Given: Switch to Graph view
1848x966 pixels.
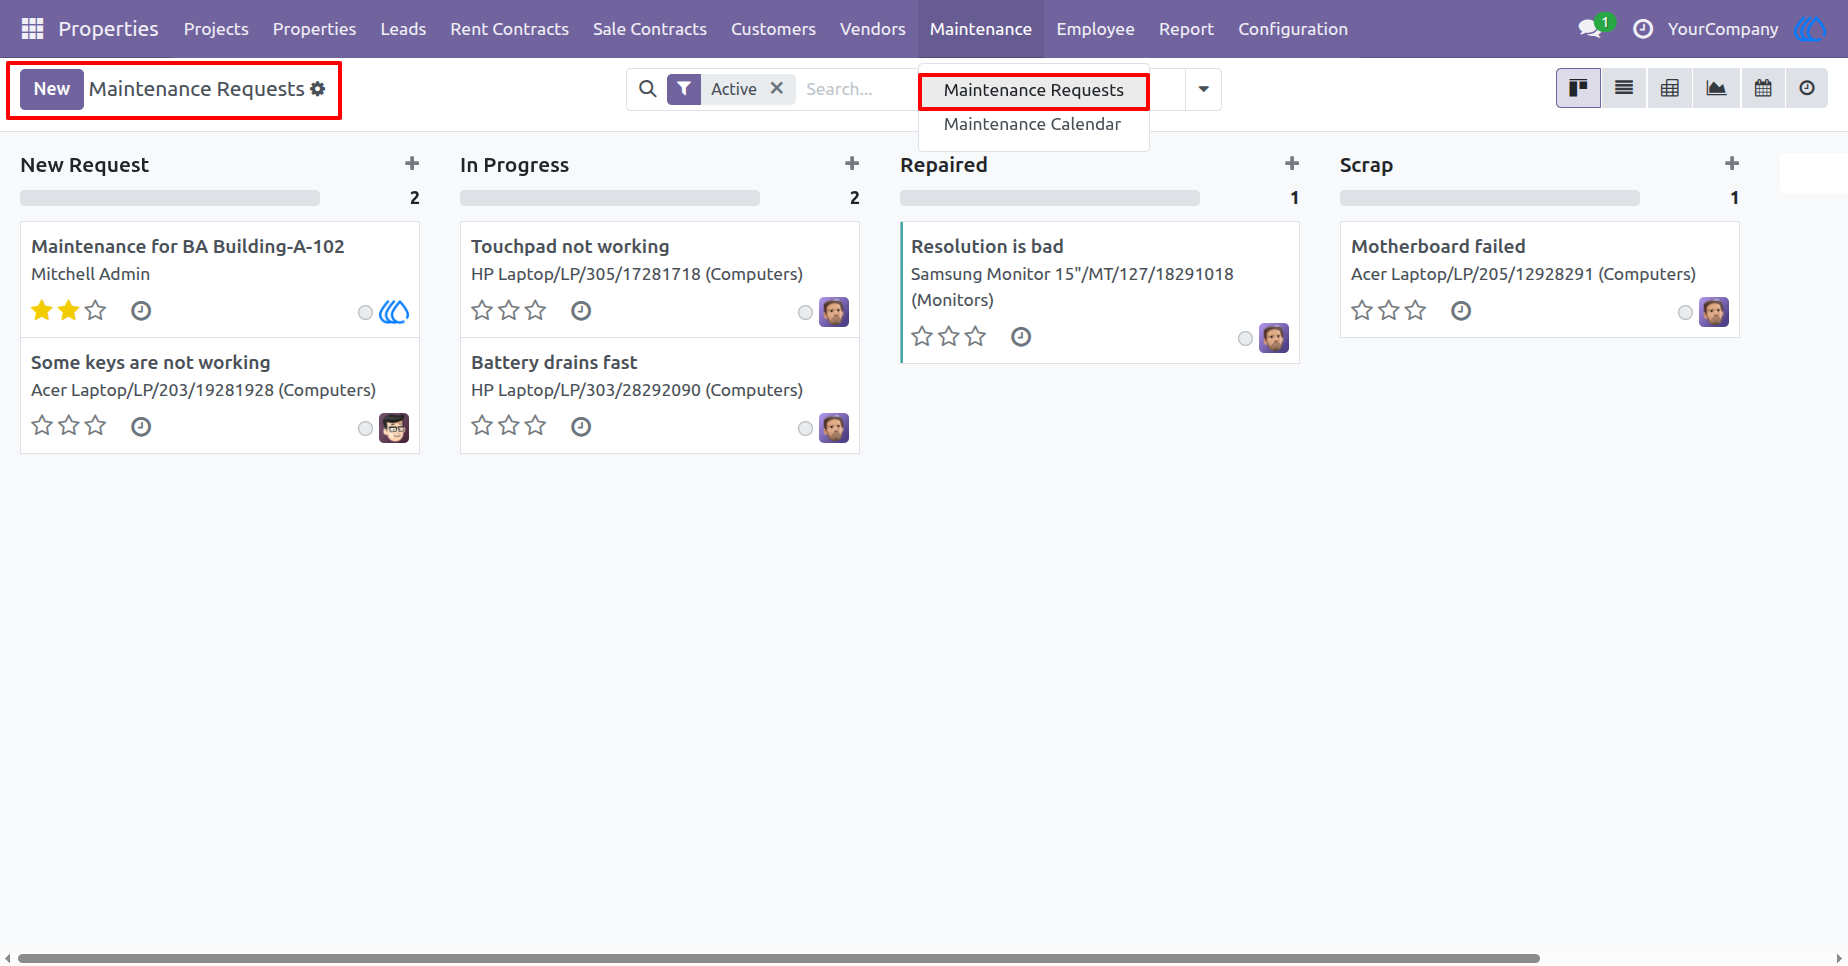Looking at the screenshot, I should pos(1716,88).
